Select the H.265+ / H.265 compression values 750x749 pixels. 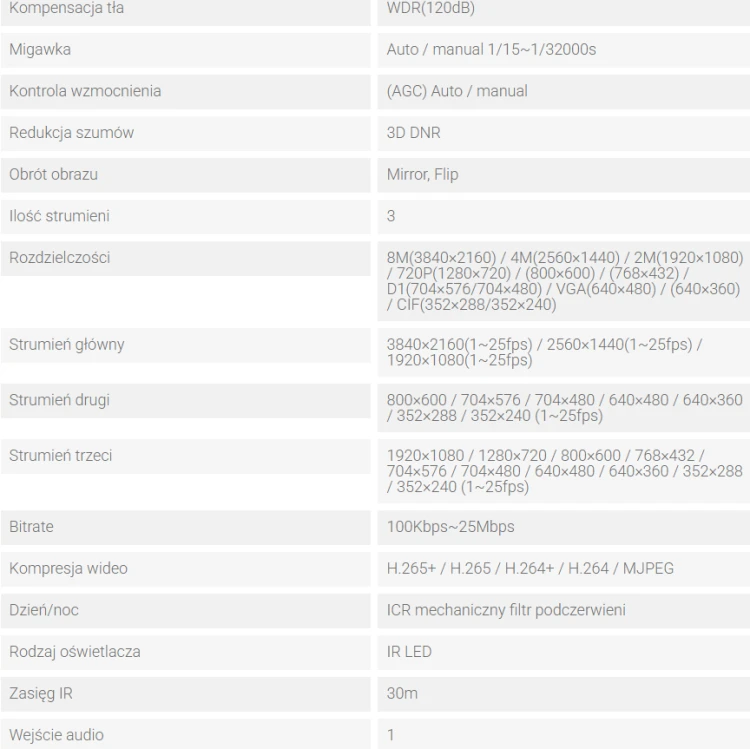pyautogui.click(x=530, y=569)
